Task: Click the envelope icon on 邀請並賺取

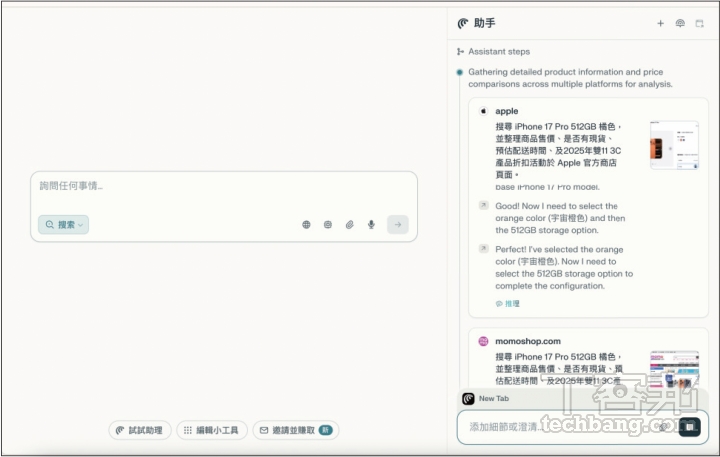Action: pos(264,430)
